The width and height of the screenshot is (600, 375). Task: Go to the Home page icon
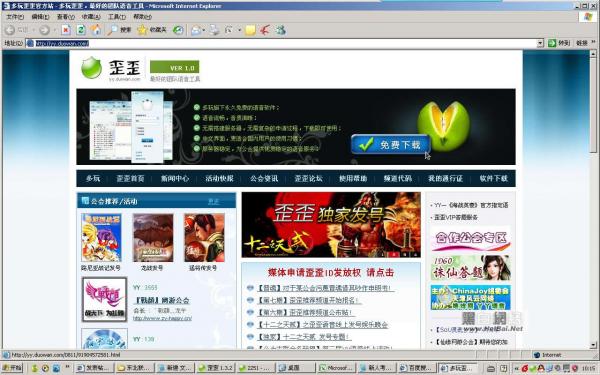click(x=96, y=30)
